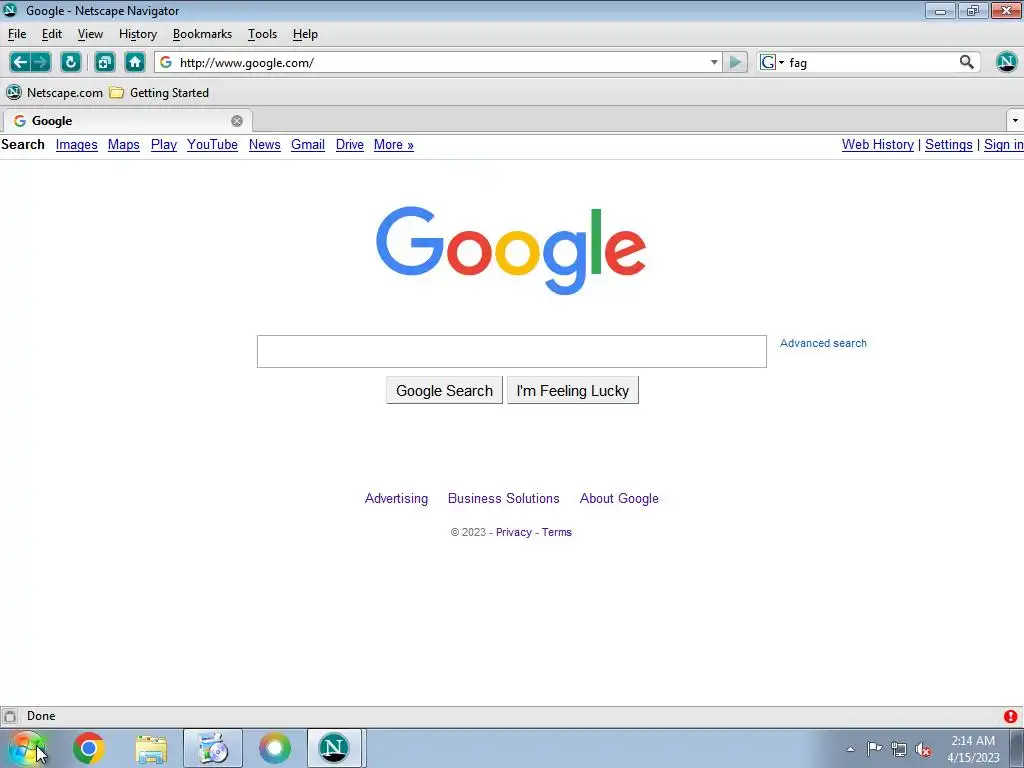Viewport: 1024px width, 768px height.
Task: Open the Help menu
Action: coord(305,34)
